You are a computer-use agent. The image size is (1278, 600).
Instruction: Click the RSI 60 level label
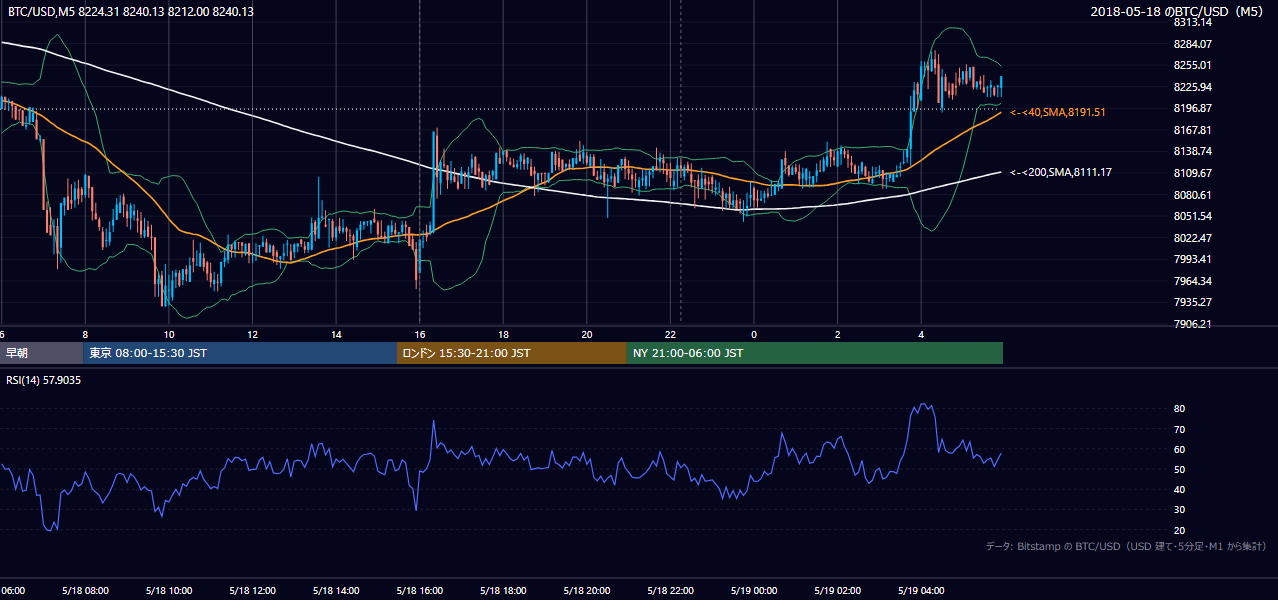point(1179,449)
